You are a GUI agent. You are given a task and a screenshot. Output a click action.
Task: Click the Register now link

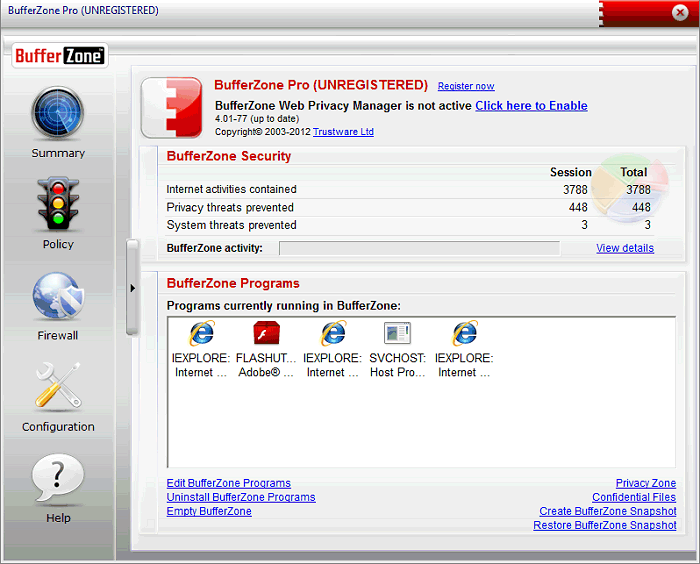466,86
